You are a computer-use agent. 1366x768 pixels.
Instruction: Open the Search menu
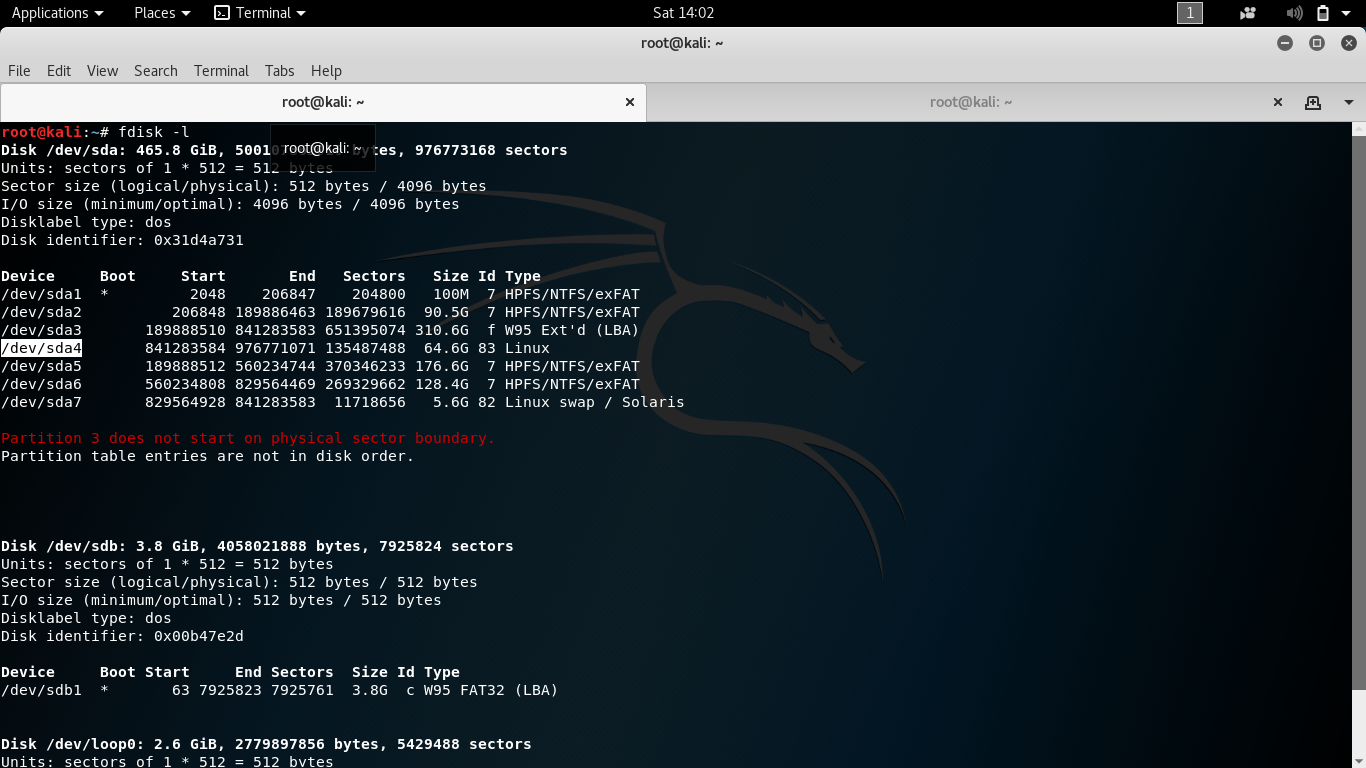[x=155, y=71]
